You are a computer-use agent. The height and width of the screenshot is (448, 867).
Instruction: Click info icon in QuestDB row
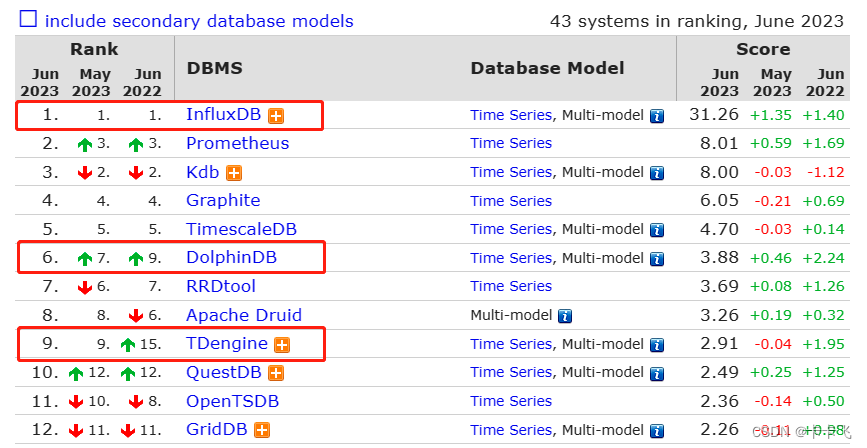pyautogui.click(x=657, y=374)
